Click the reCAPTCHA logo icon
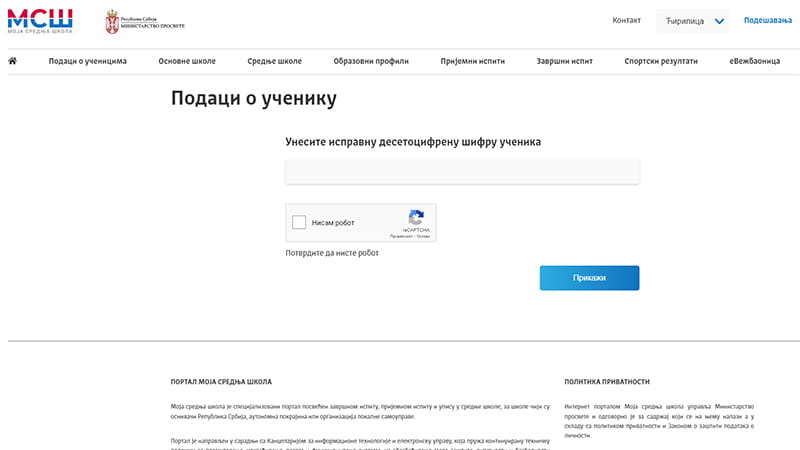 tap(416, 217)
